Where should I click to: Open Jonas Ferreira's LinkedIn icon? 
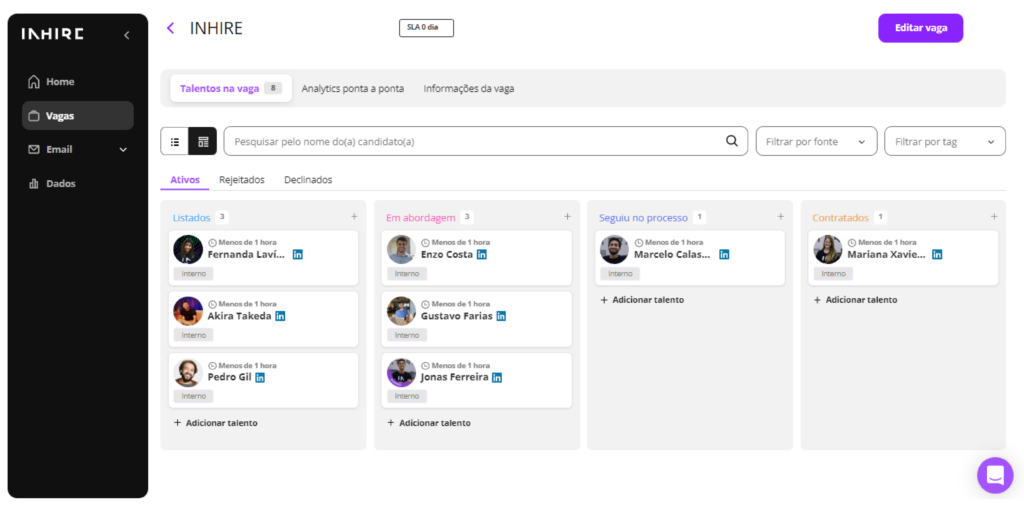click(x=497, y=378)
